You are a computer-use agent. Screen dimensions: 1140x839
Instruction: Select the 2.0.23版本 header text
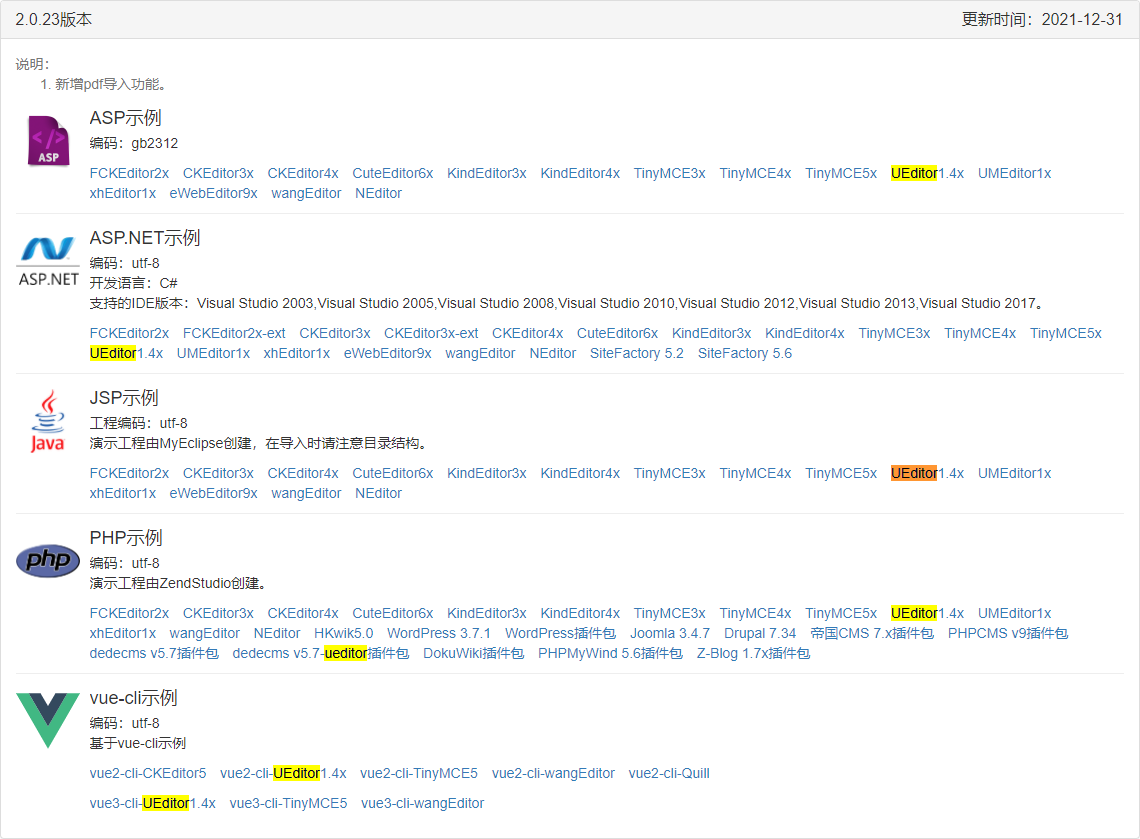coord(56,18)
